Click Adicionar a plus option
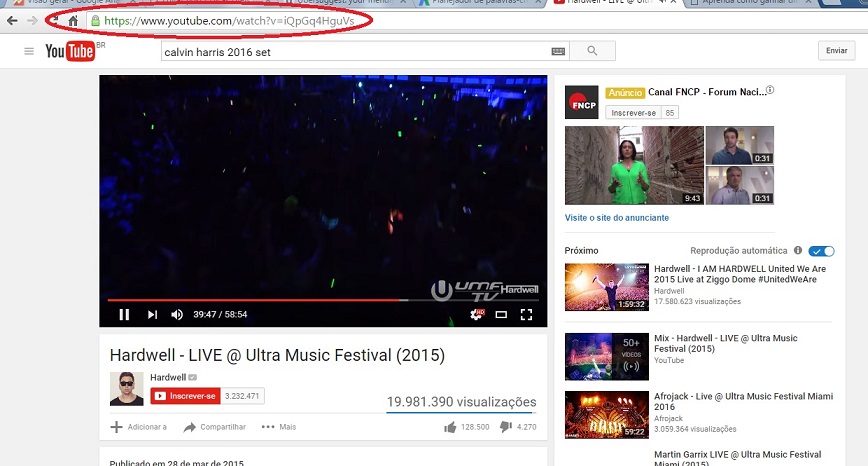The image size is (868, 466). (139, 427)
